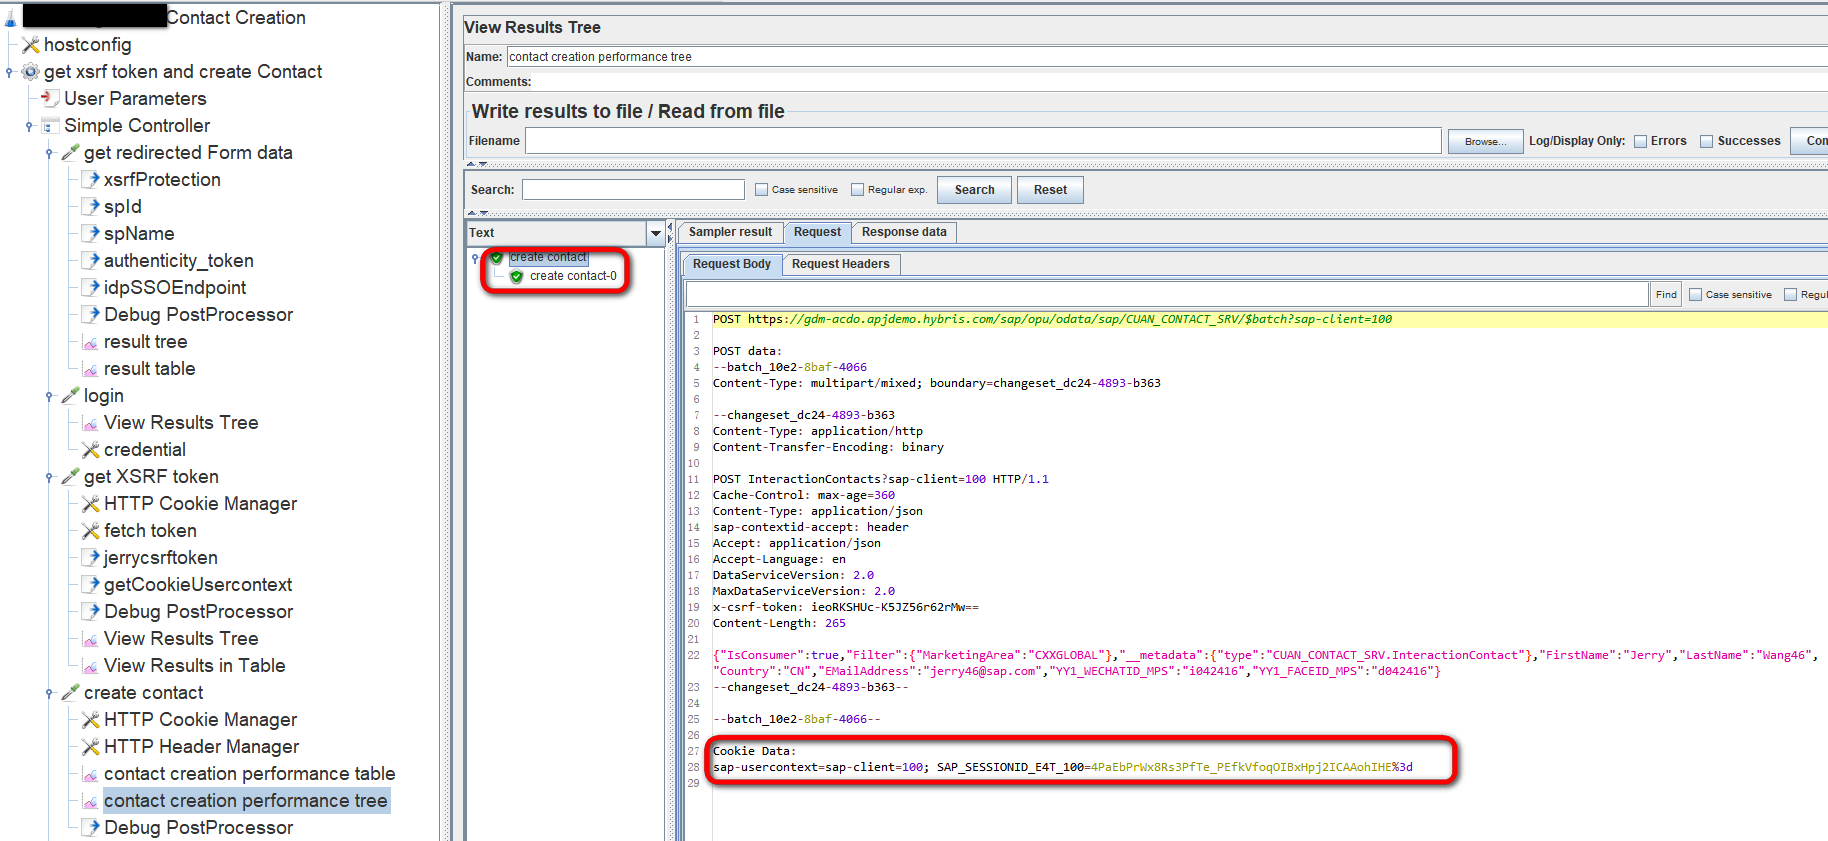Toggle Case sensitive for results search
The height and width of the screenshot is (841, 1828).
click(x=762, y=189)
